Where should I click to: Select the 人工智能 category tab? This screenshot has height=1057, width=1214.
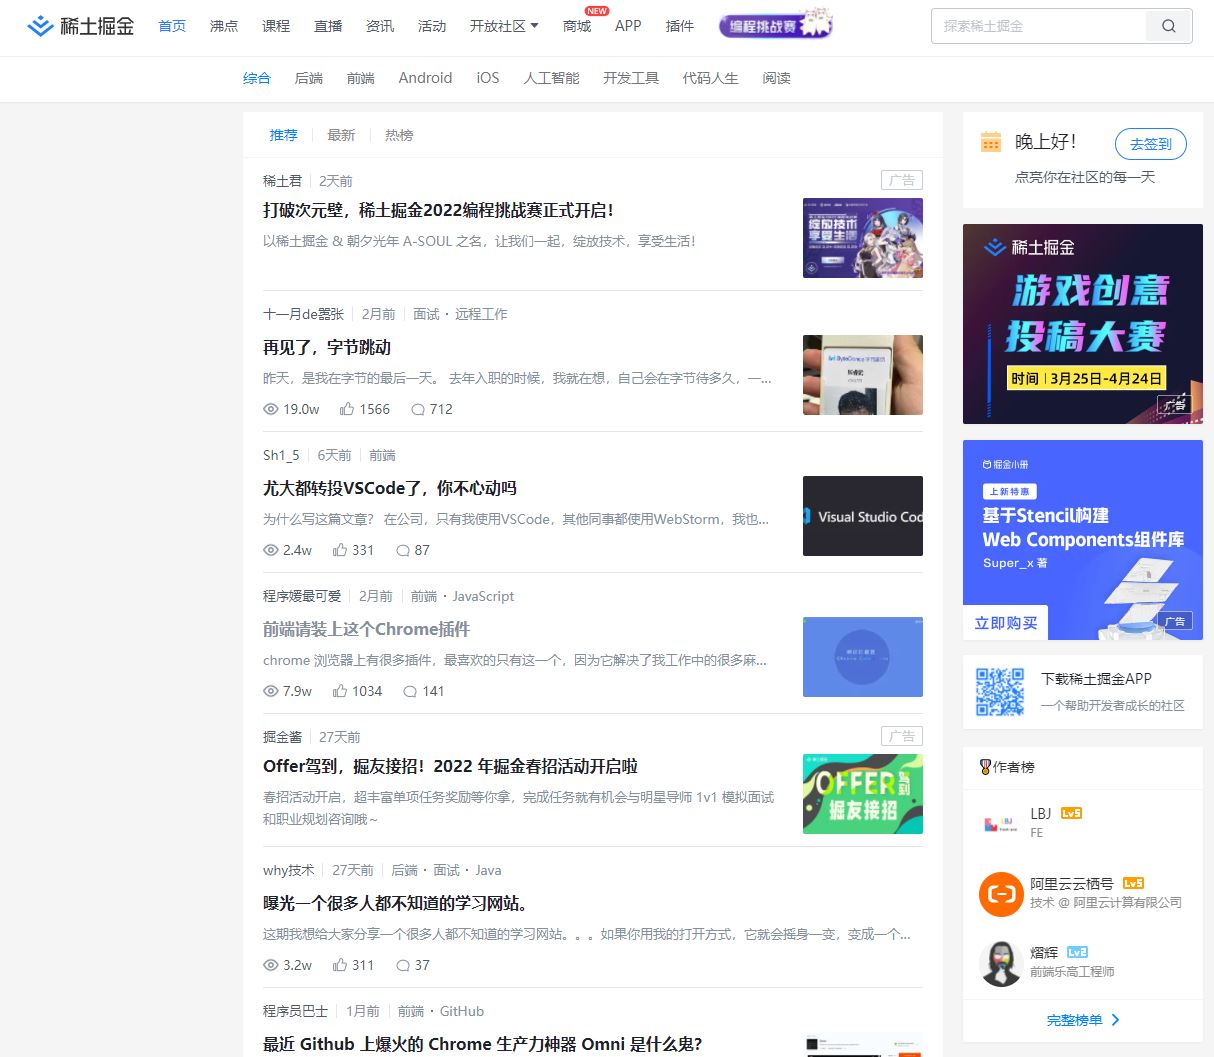pyautogui.click(x=552, y=78)
